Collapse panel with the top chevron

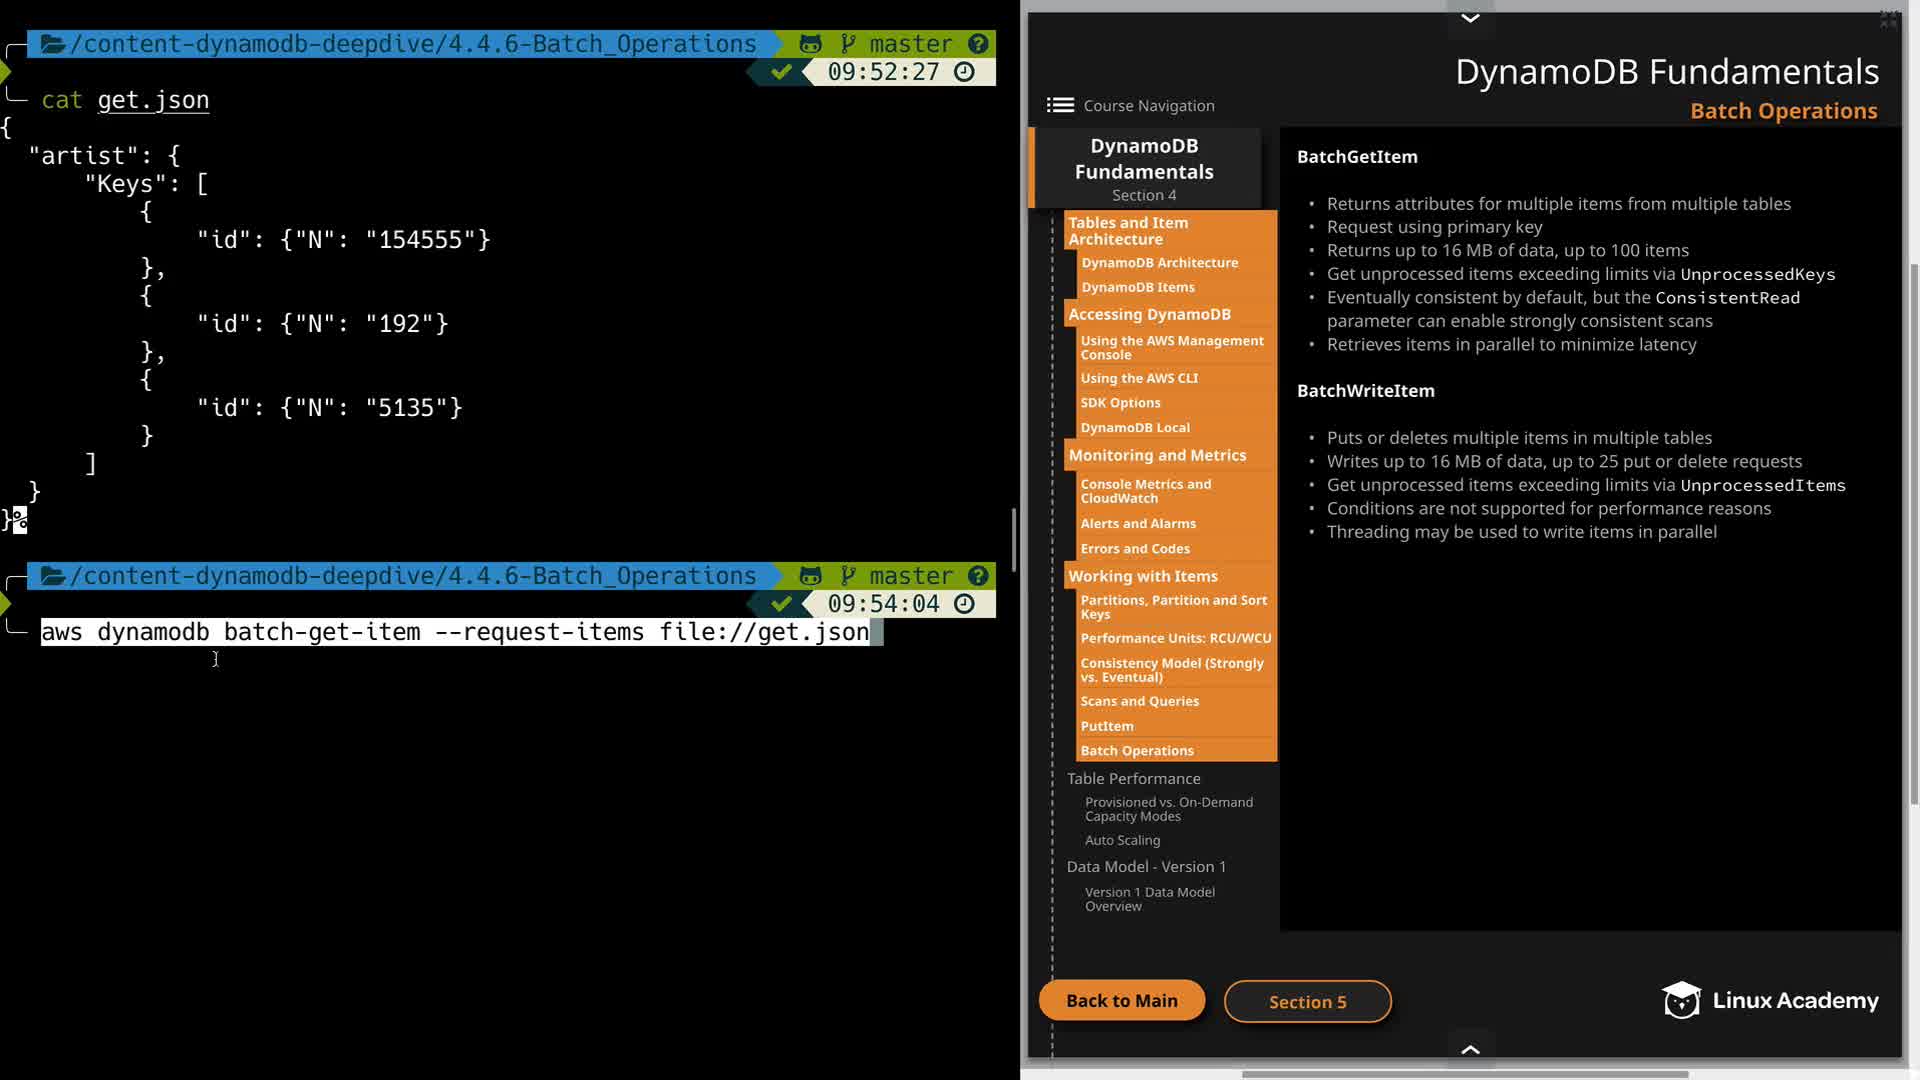(1470, 18)
